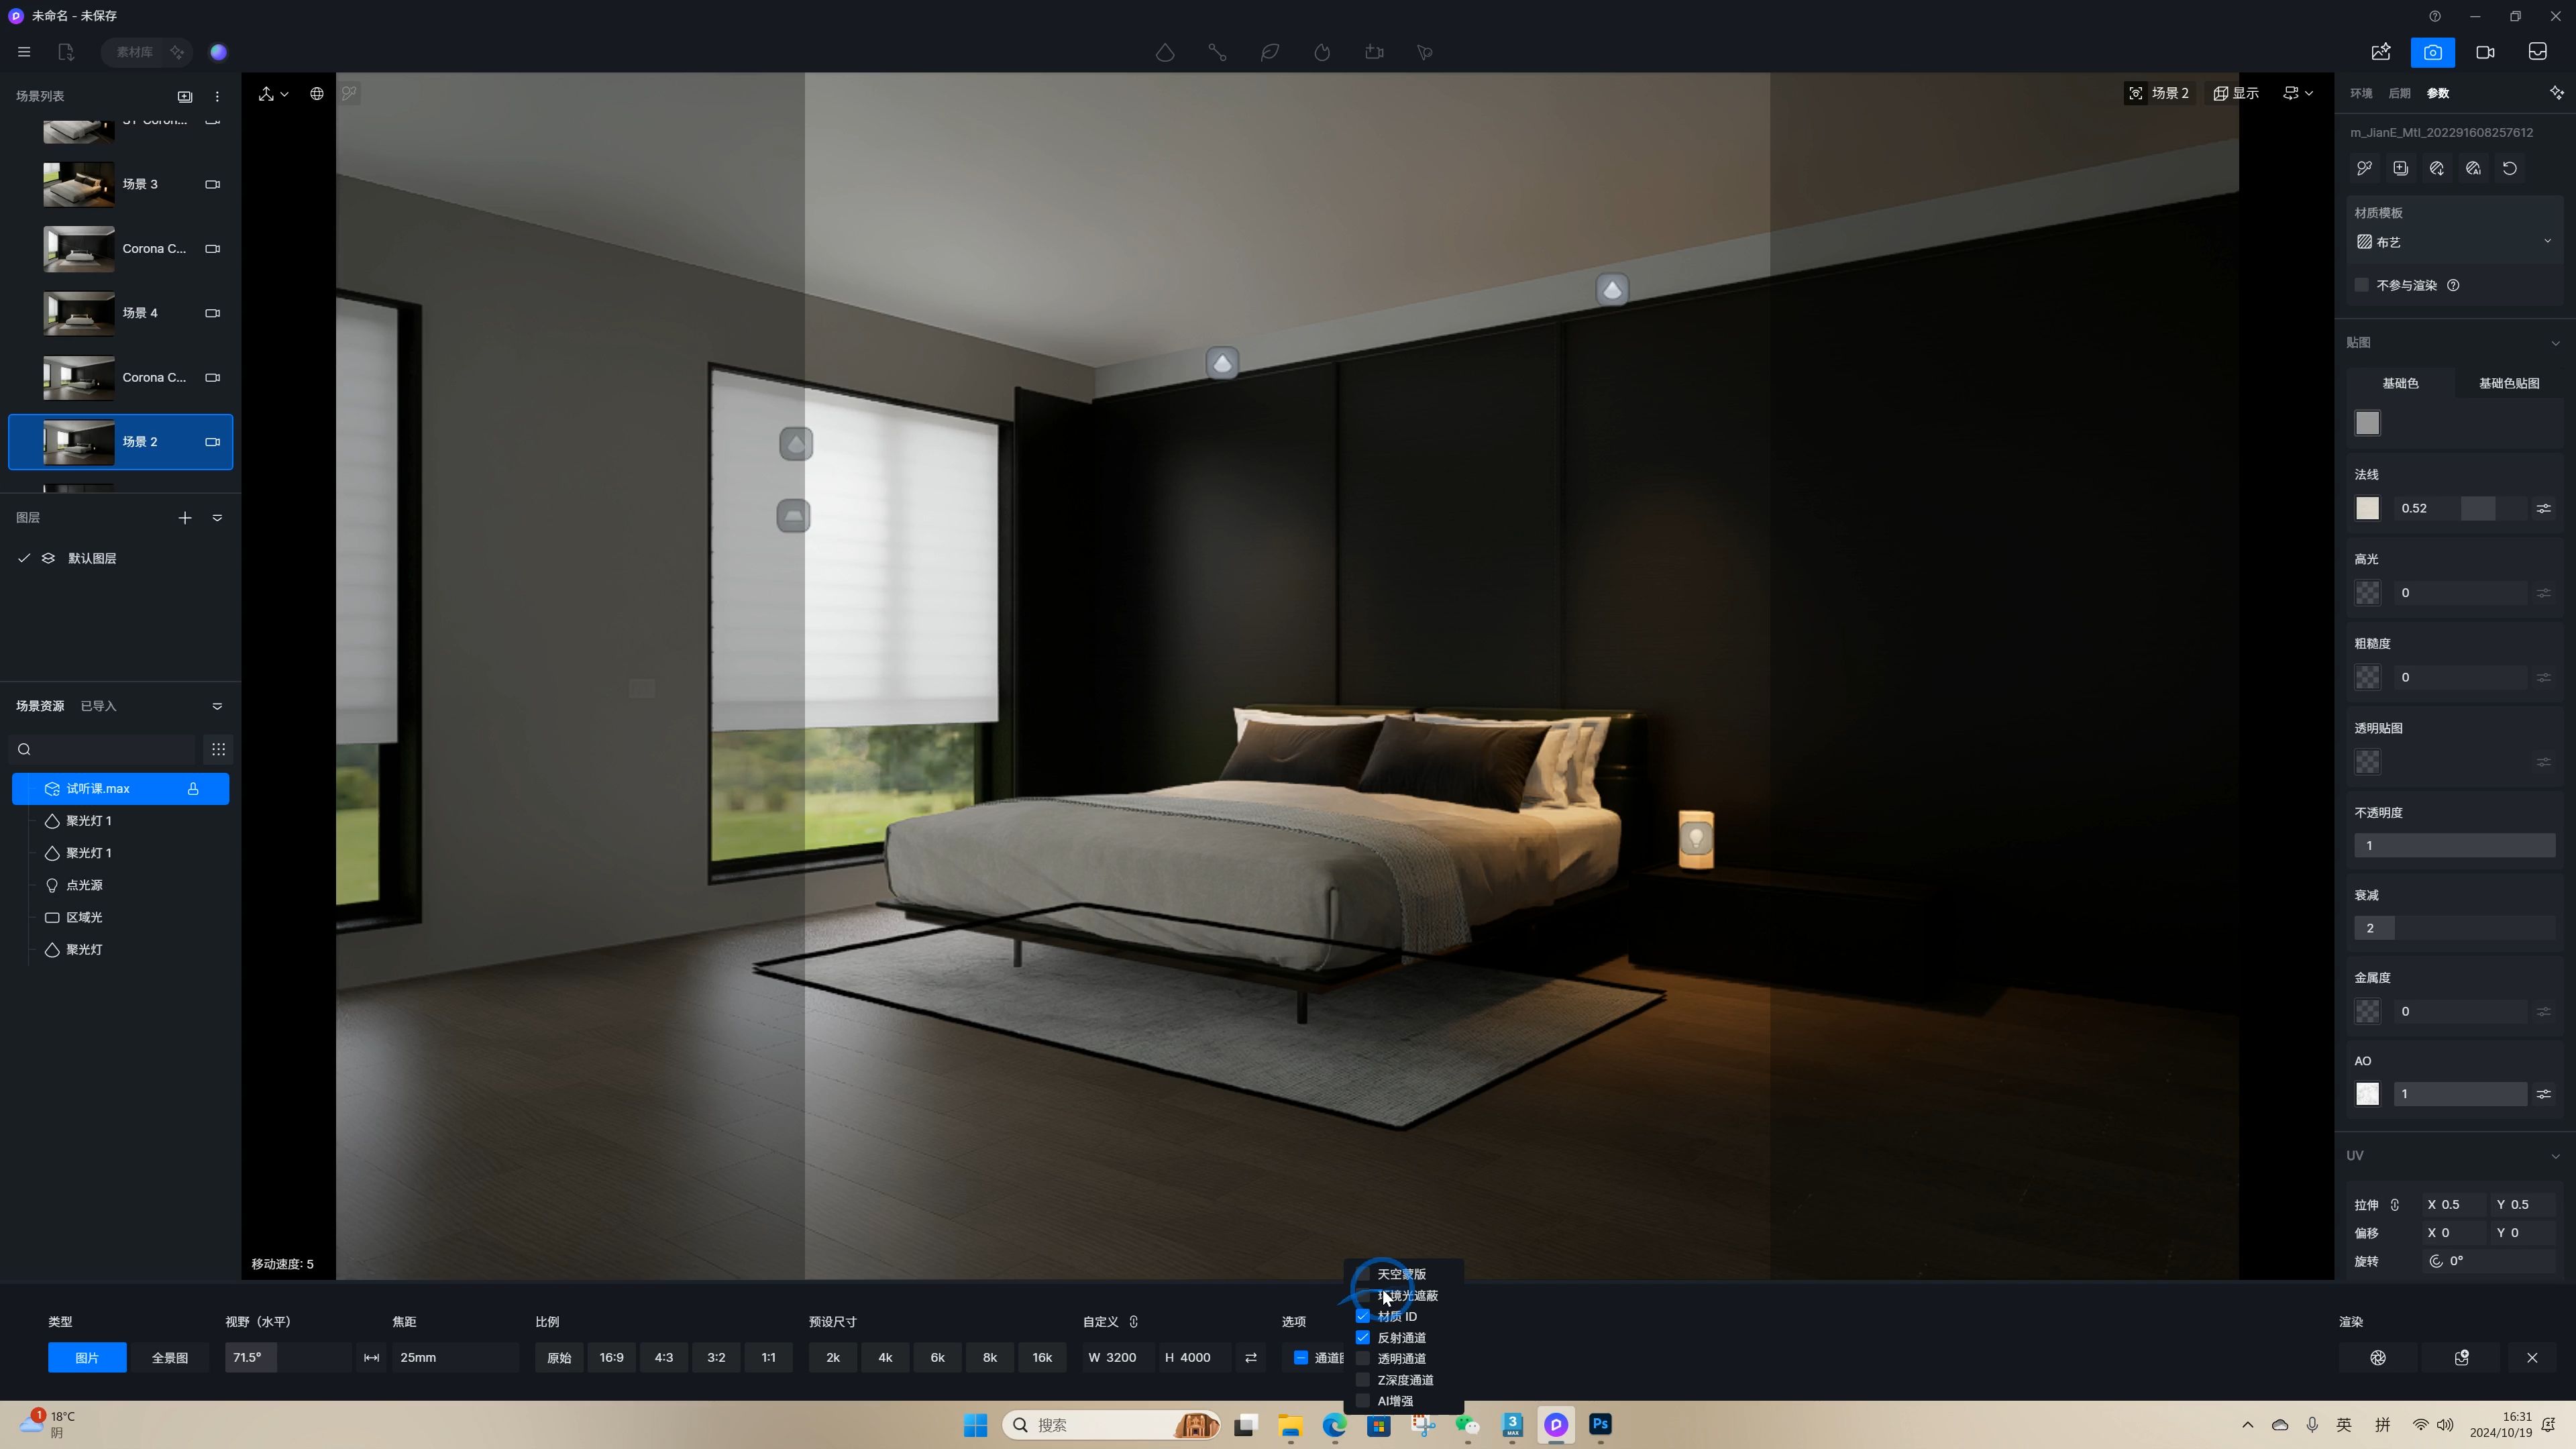This screenshot has width=2576, height=1449.
Task: Open the 已导入 tab
Action: tap(98, 706)
